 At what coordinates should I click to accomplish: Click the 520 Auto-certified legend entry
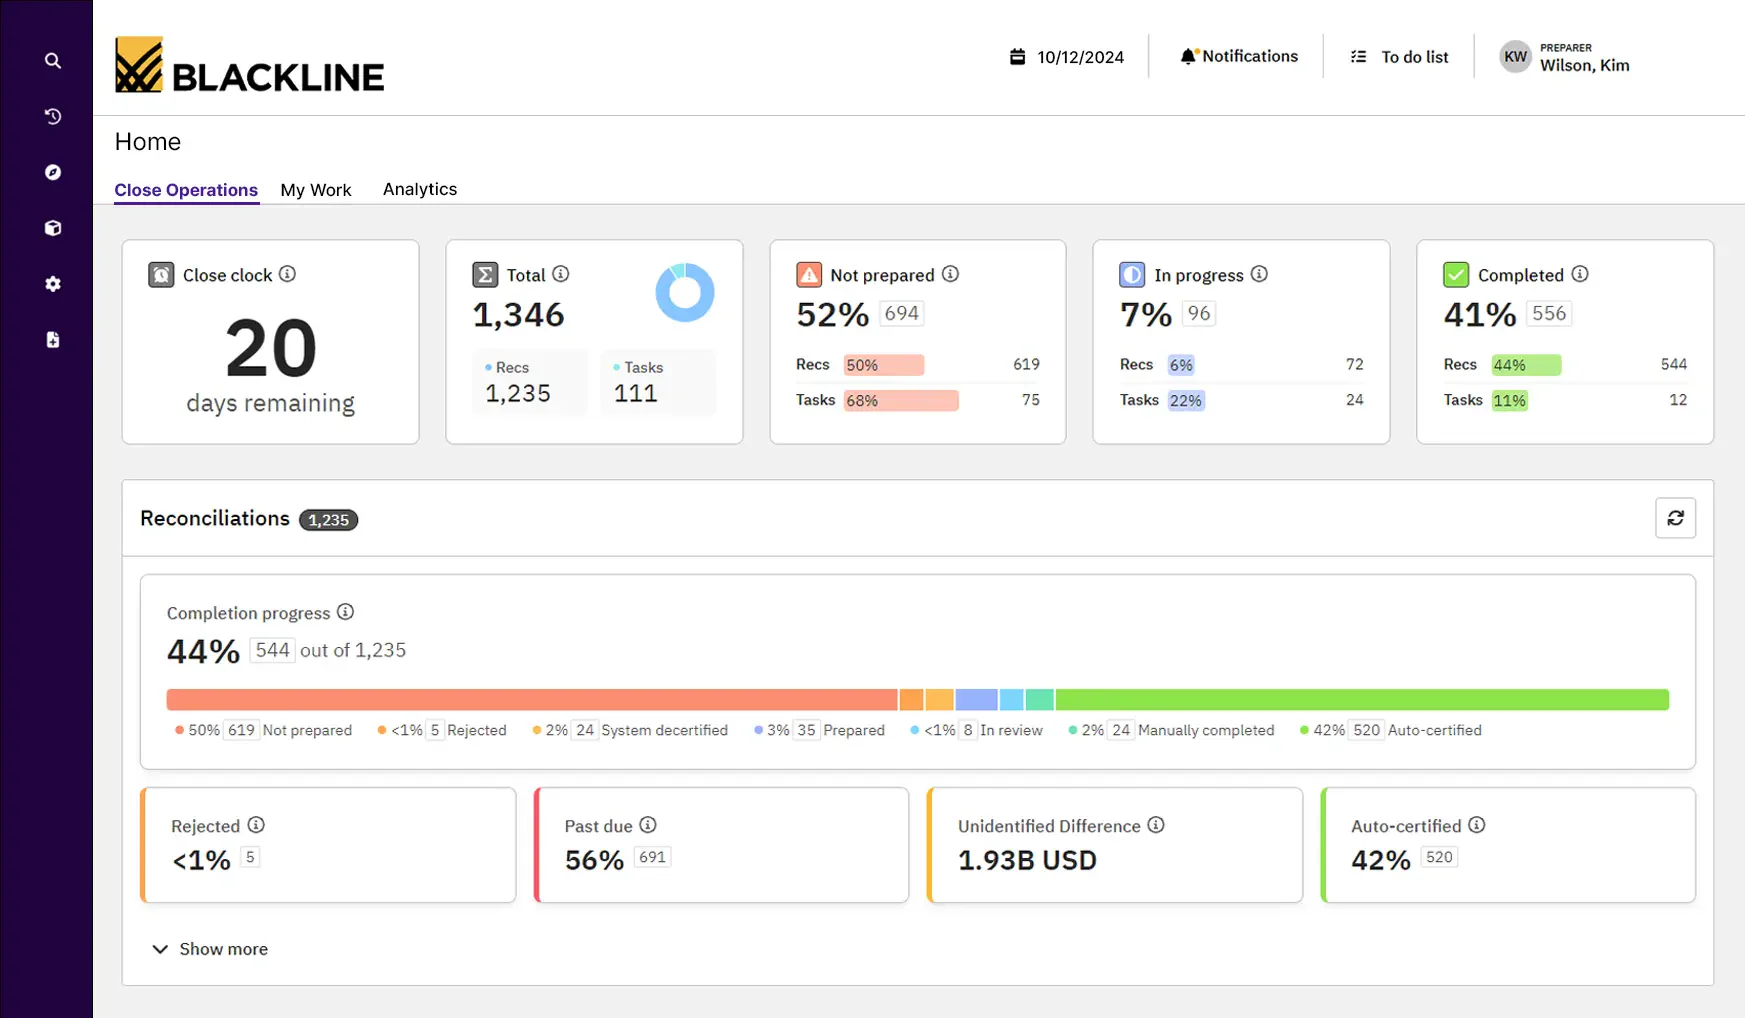point(1391,730)
